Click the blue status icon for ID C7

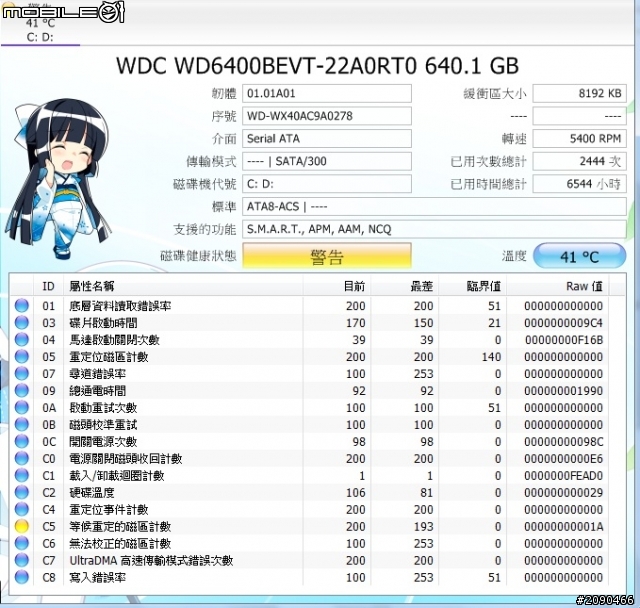click(22, 560)
